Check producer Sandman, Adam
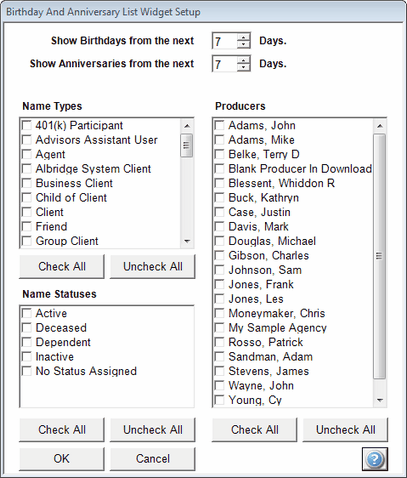This screenshot has width=407, height=478. [x=219, y=357]
